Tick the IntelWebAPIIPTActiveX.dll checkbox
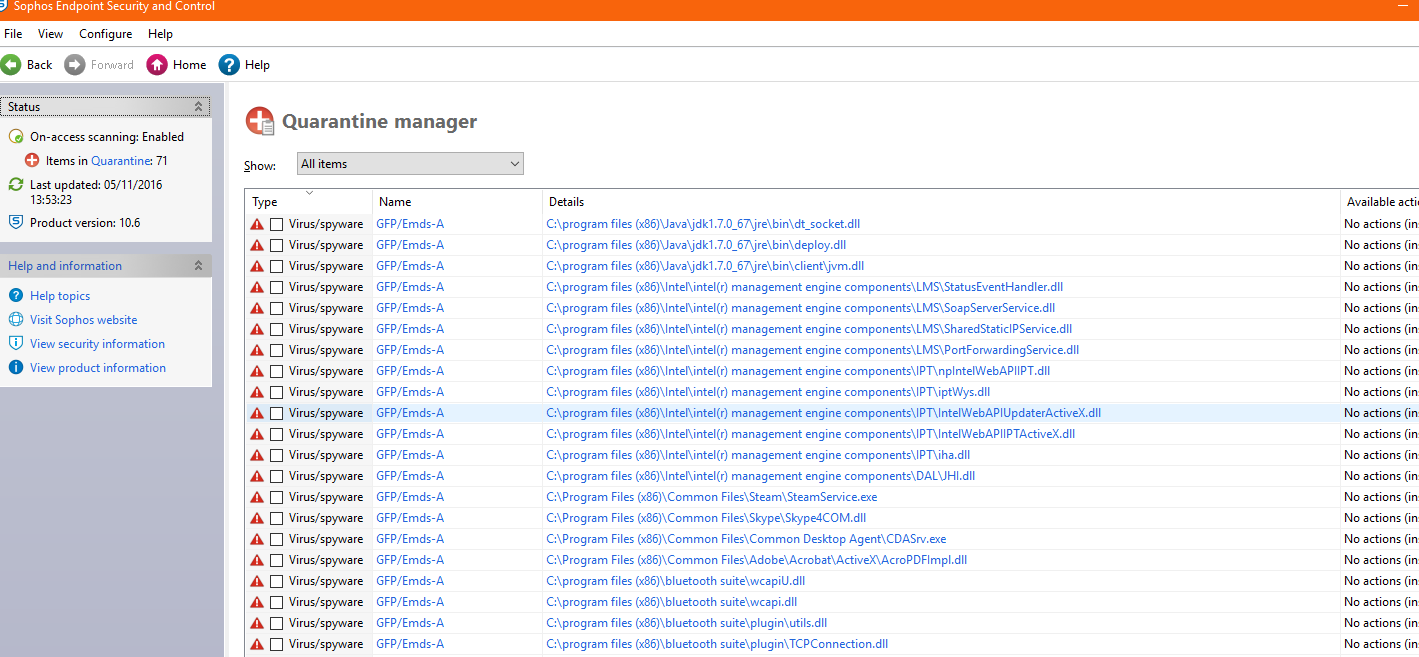Image resolution: width=1419 pixels, height=657 pixels. coord(277,434)
